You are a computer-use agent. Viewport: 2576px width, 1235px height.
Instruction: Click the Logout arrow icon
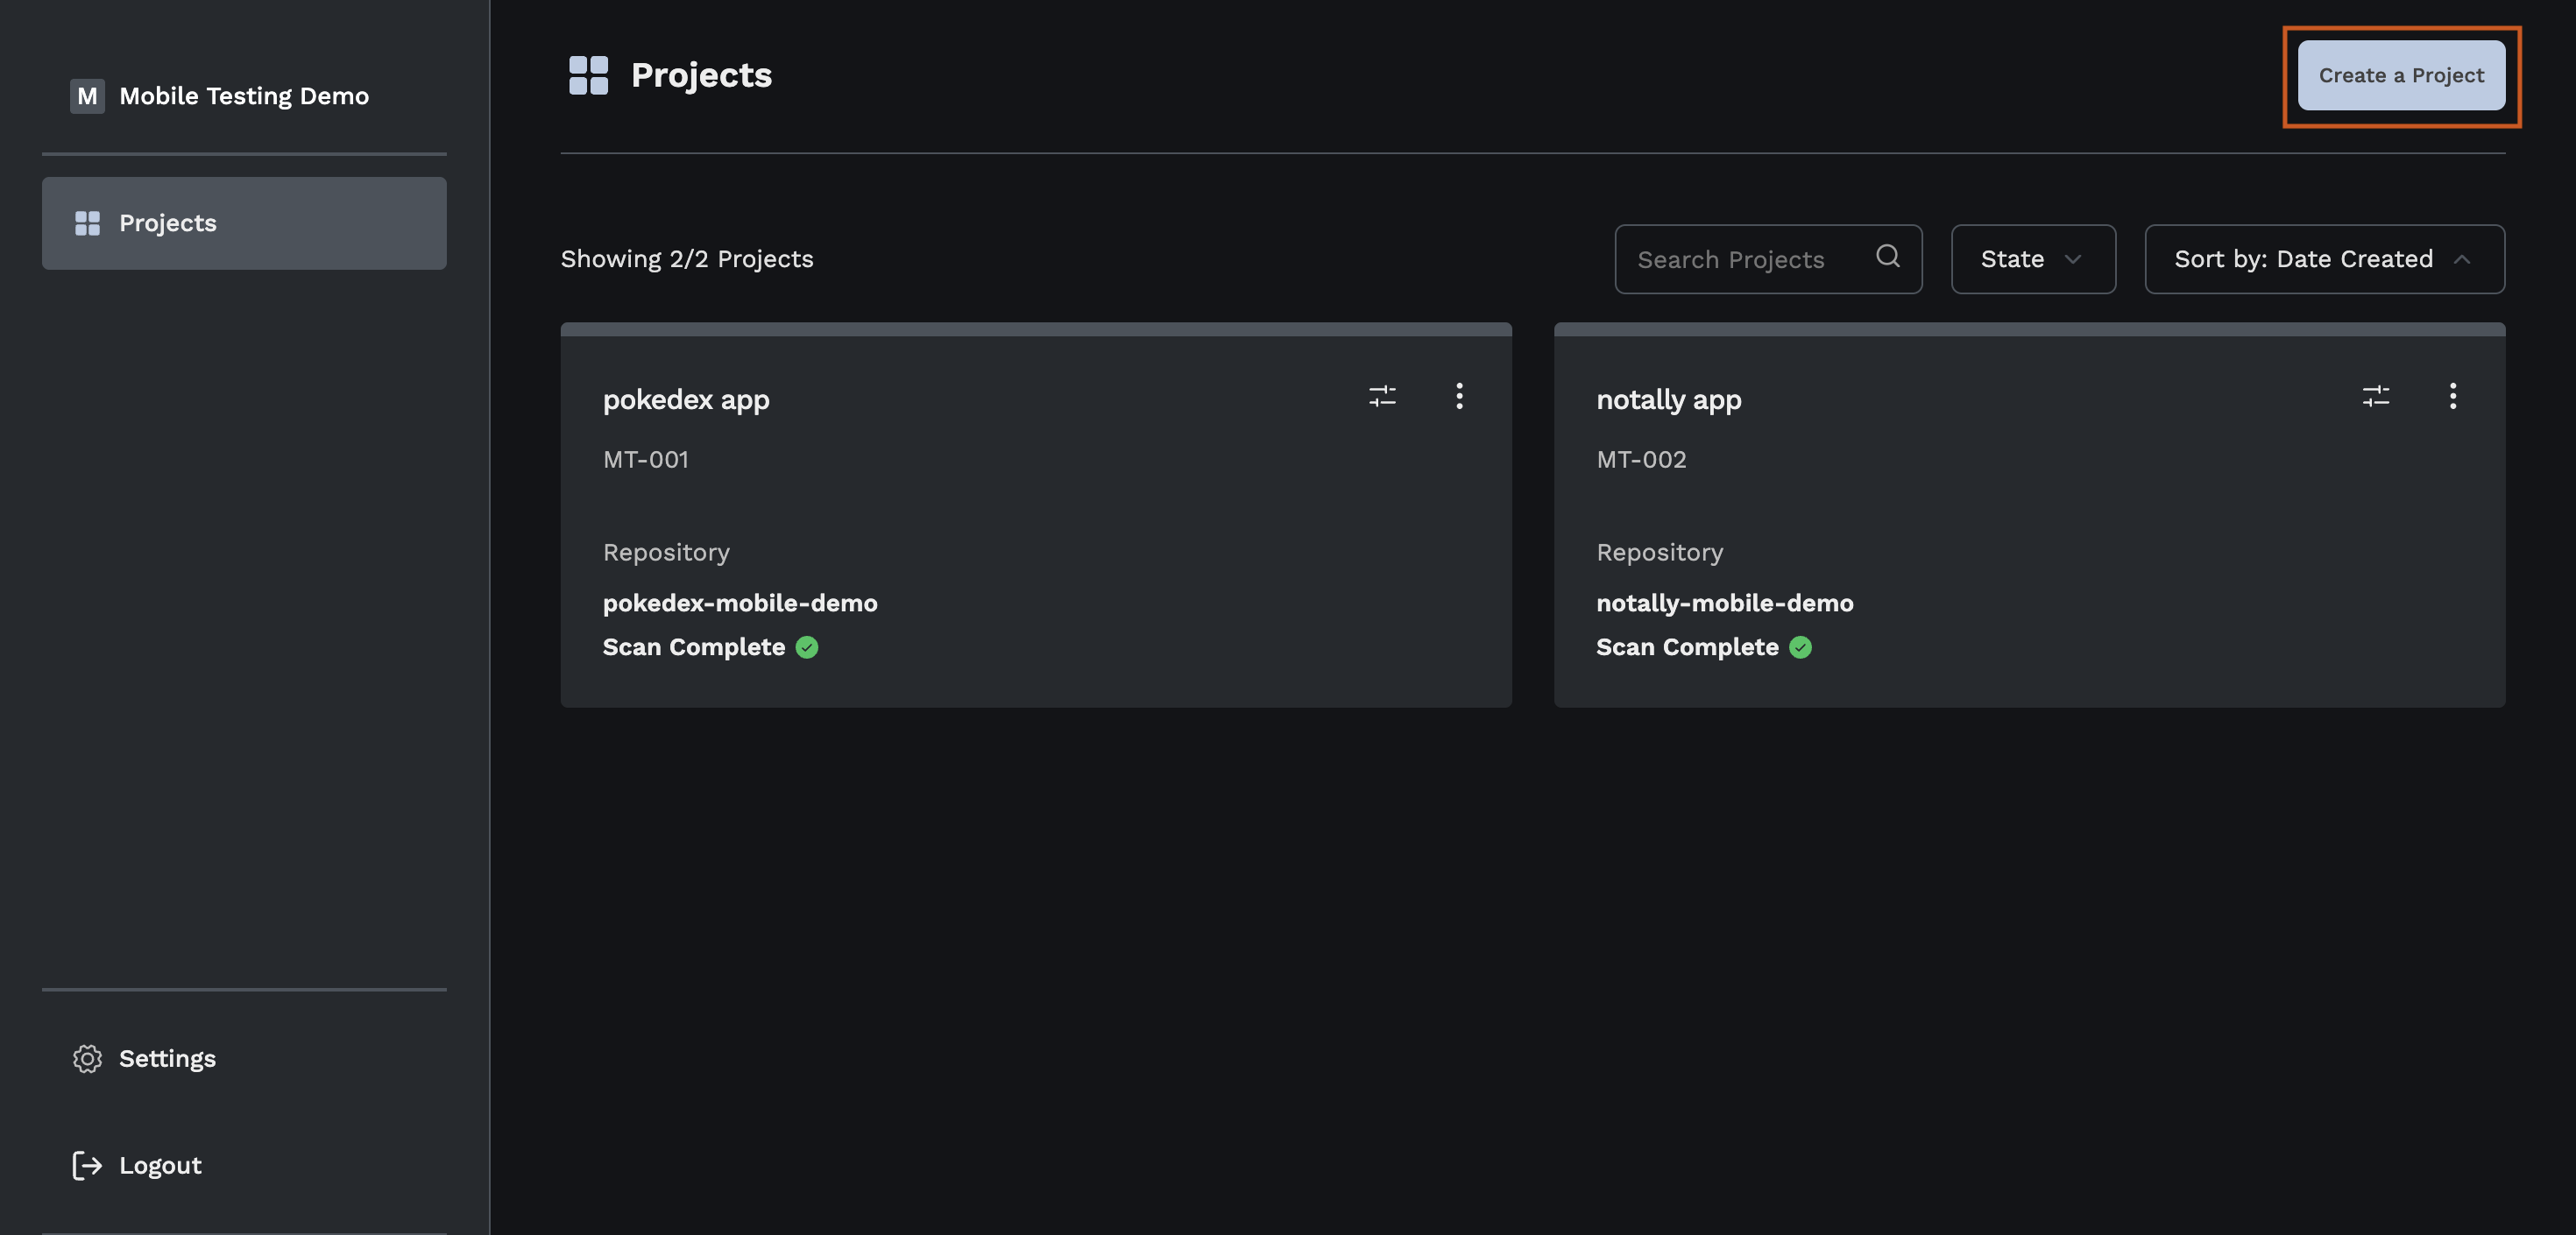(x=87, y=1165)
